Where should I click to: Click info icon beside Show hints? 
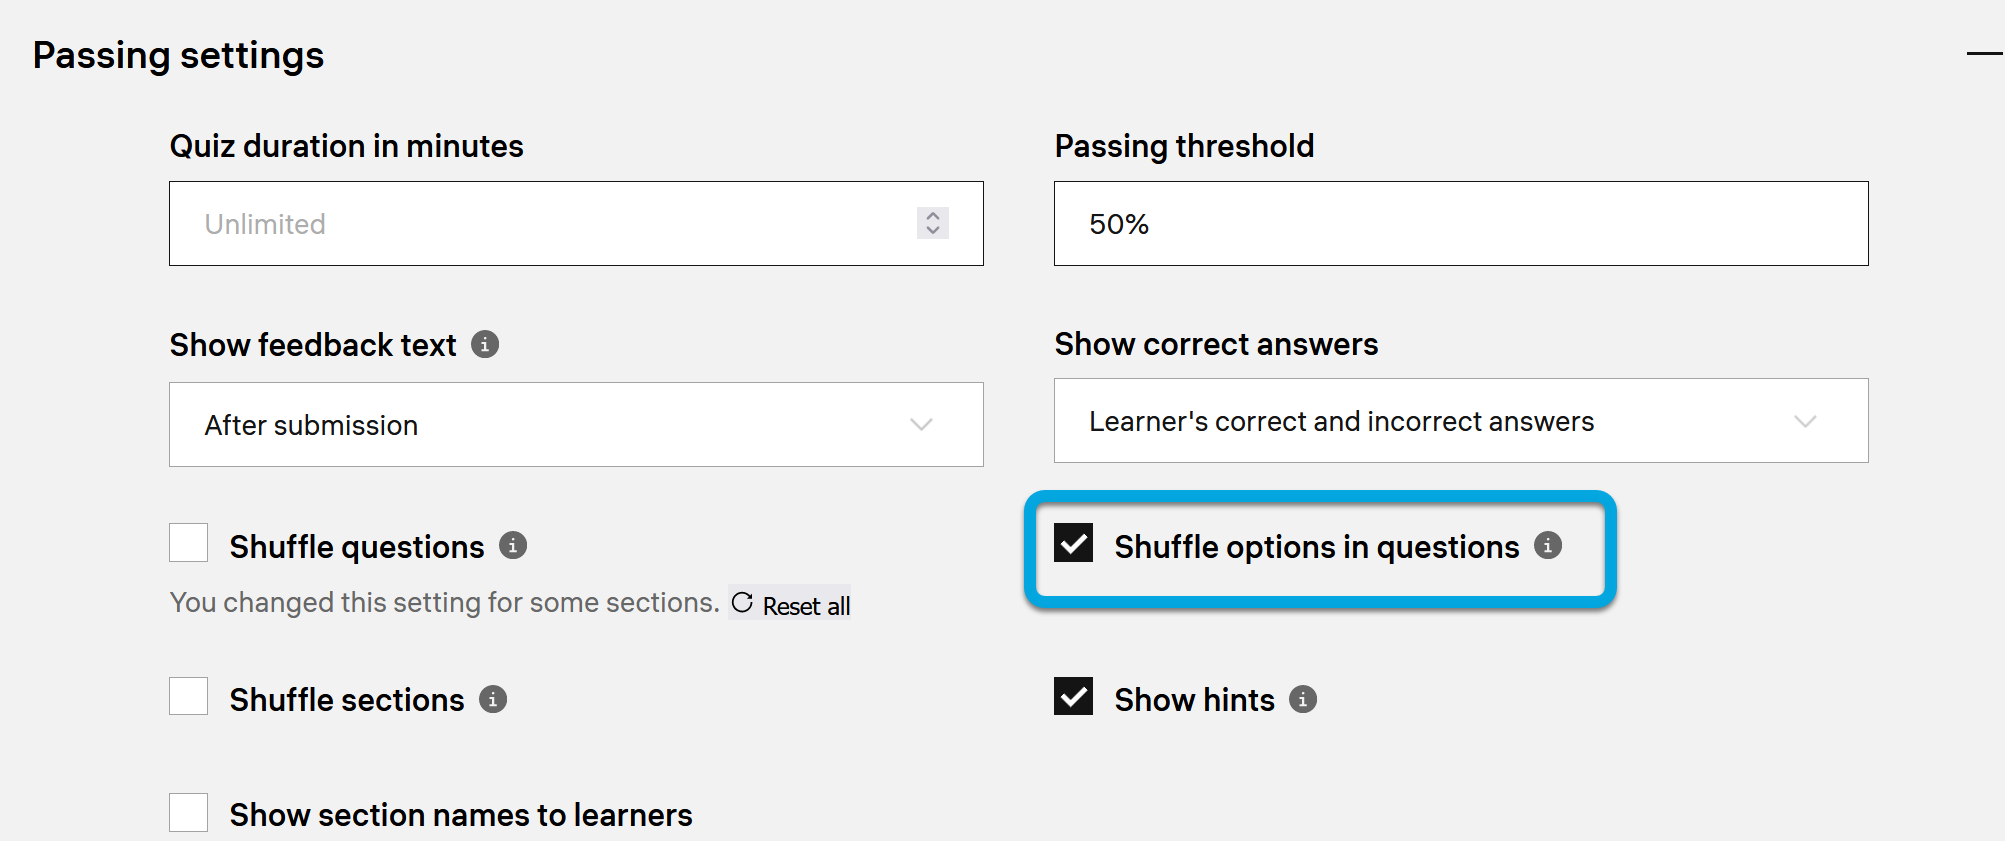(x=1303, y=699)
